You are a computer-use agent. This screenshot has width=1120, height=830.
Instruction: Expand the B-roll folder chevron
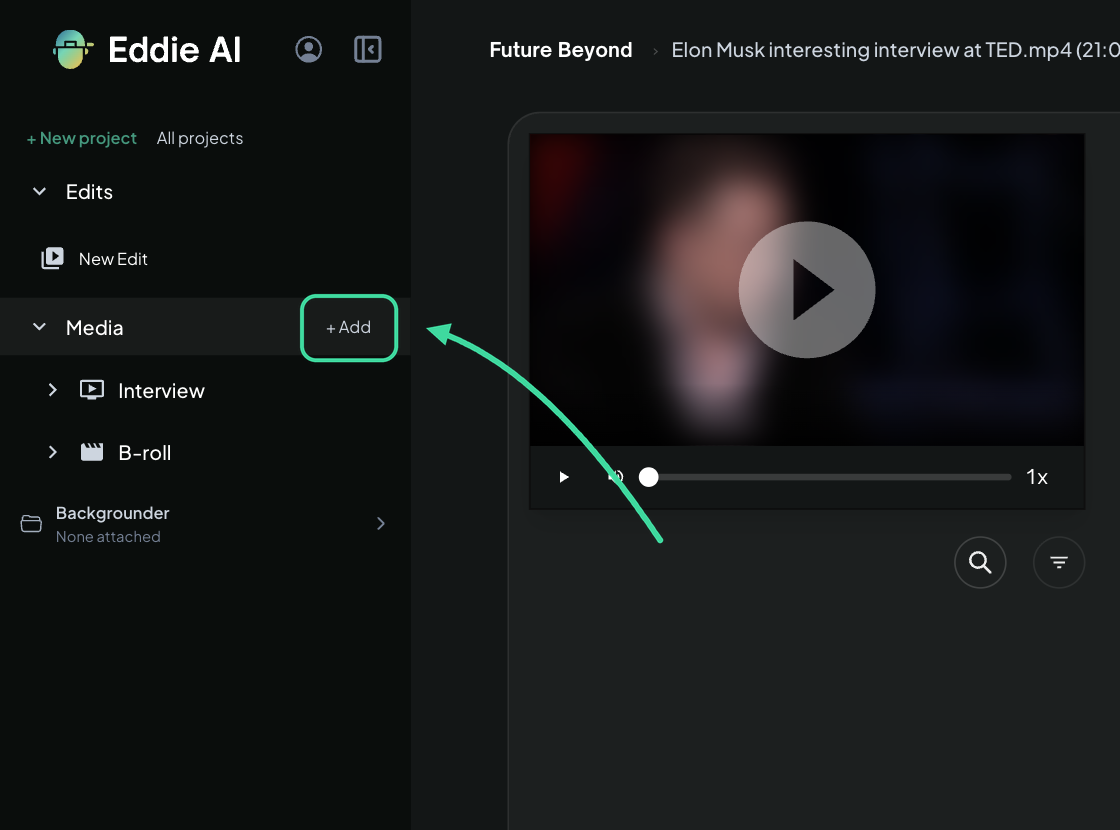click(x=52, y=452)
